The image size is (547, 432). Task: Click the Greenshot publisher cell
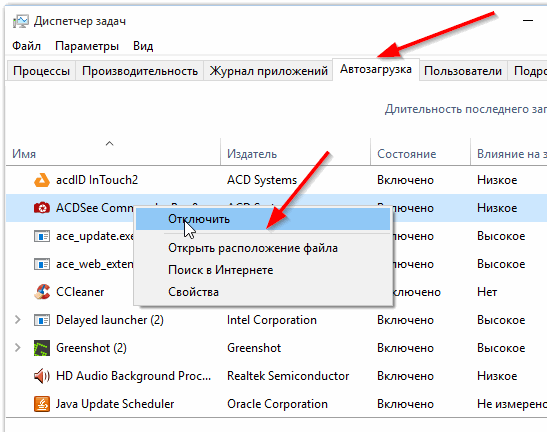pos(254,348)
